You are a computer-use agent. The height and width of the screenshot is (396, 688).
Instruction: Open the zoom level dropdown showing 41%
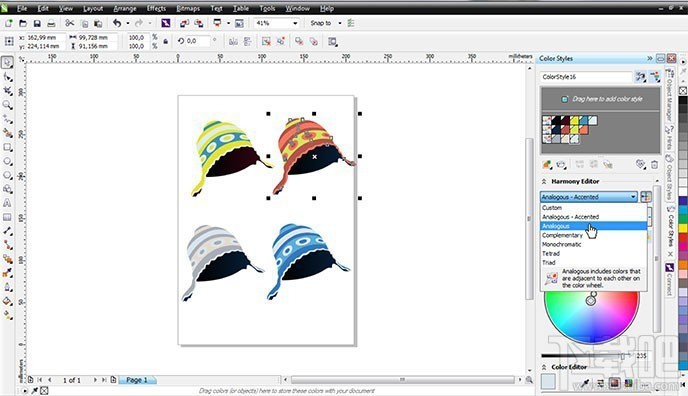pyautogui.click(x=295, y=23)
